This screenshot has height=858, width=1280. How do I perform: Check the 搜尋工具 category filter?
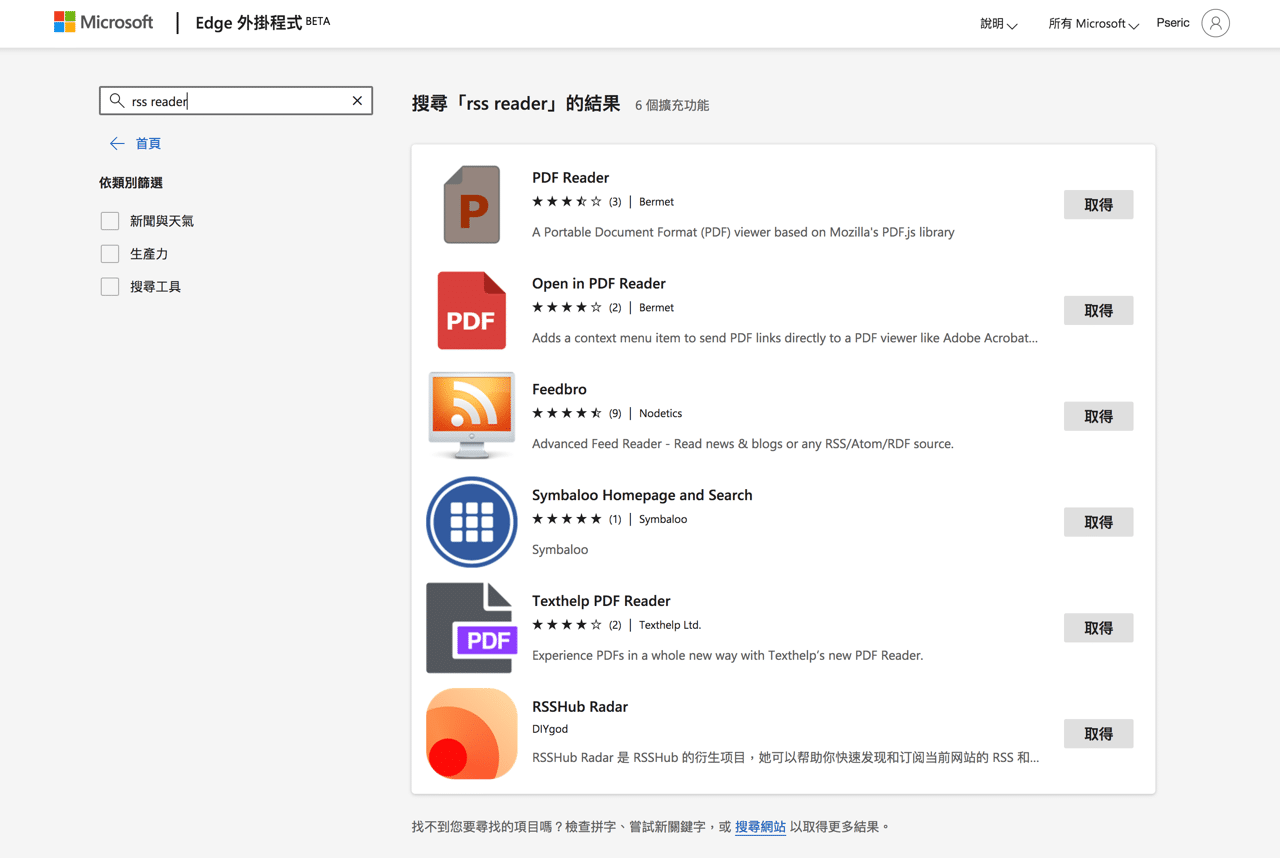click(x=110, y=287)
